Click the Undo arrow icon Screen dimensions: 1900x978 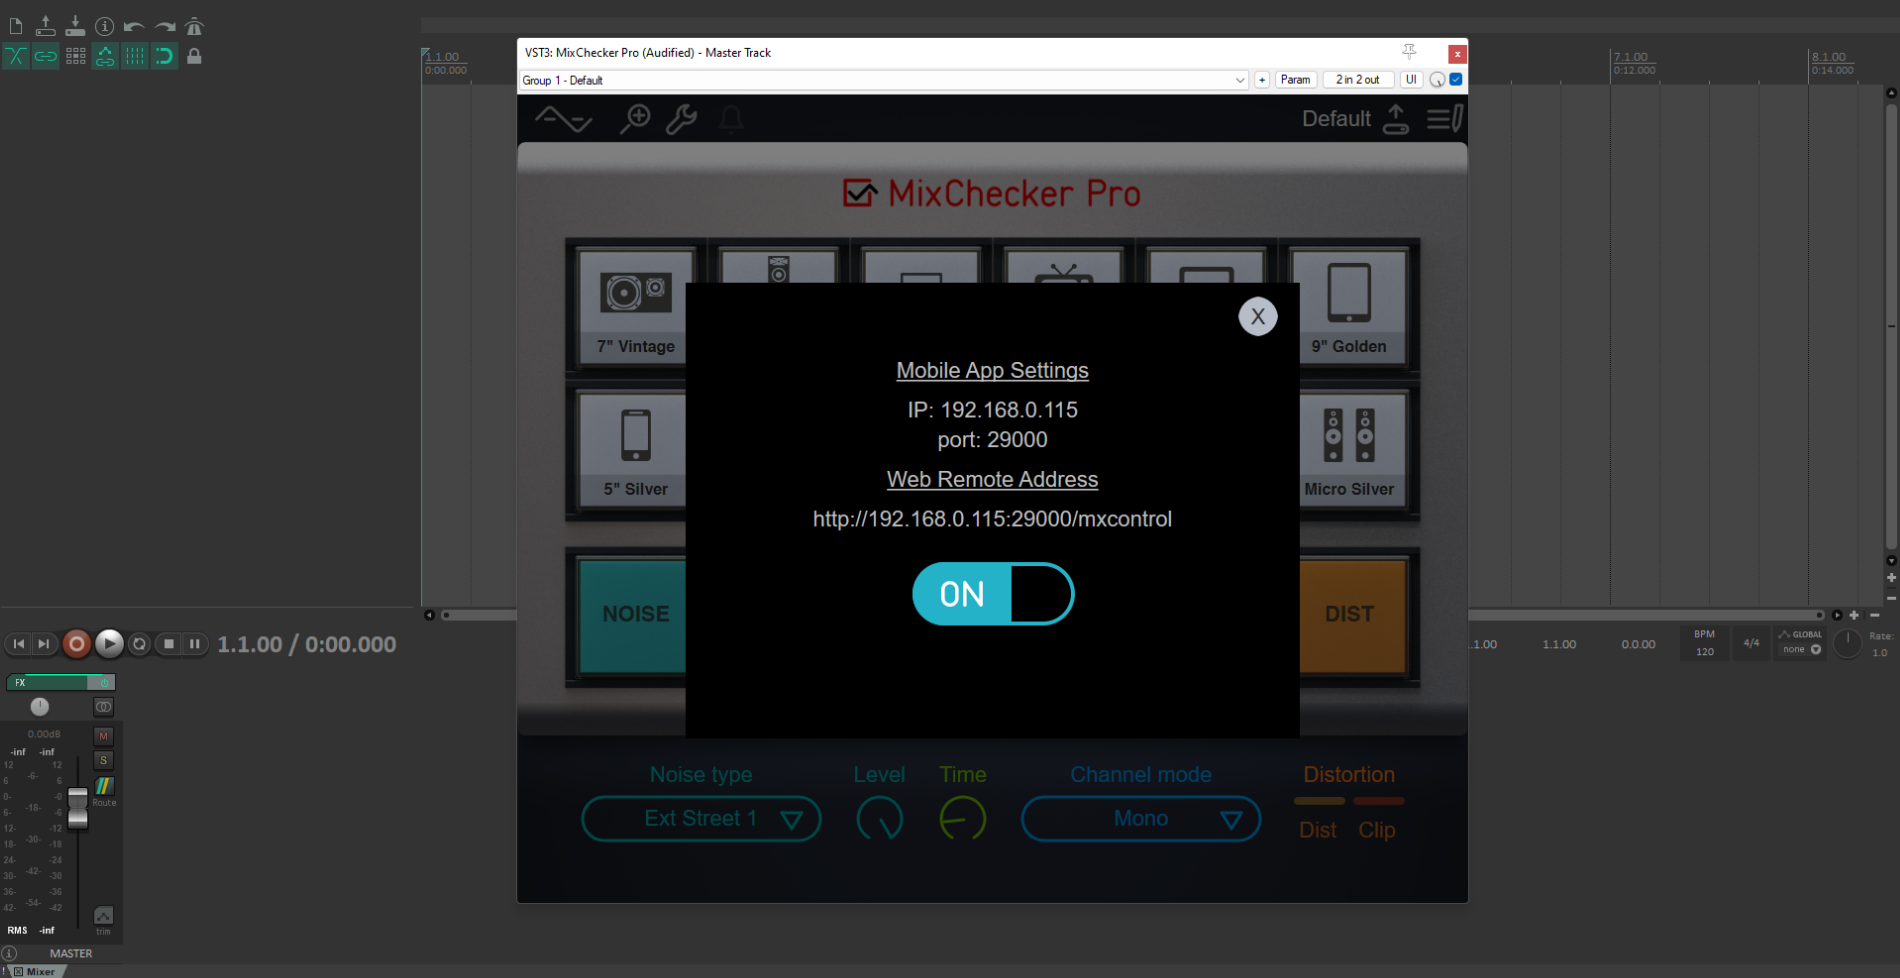click(x=134, y=27)
